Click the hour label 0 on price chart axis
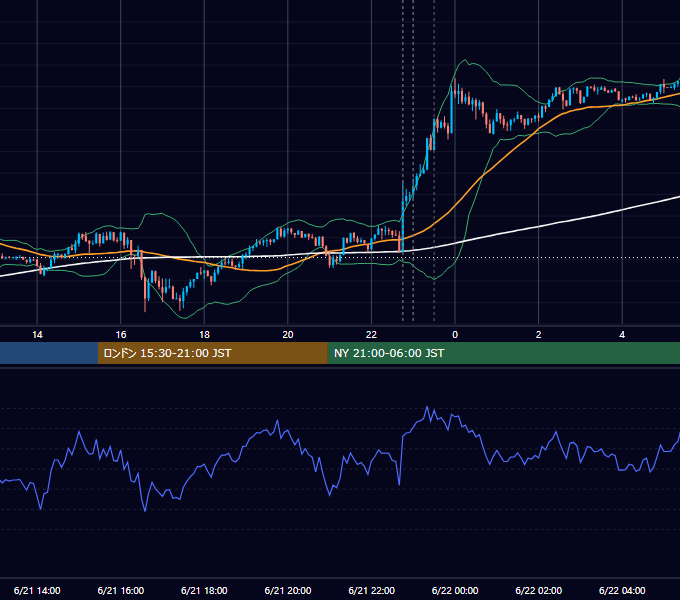Viewport: 680px width, 600px height. (x=455, y=335)
